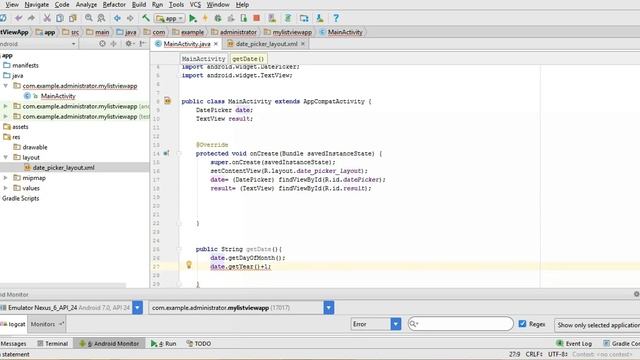This screenshot has width=640, height=360.
Task: Click the lightbulb intention icon at line 27
Action: click(x=189, y=264)
